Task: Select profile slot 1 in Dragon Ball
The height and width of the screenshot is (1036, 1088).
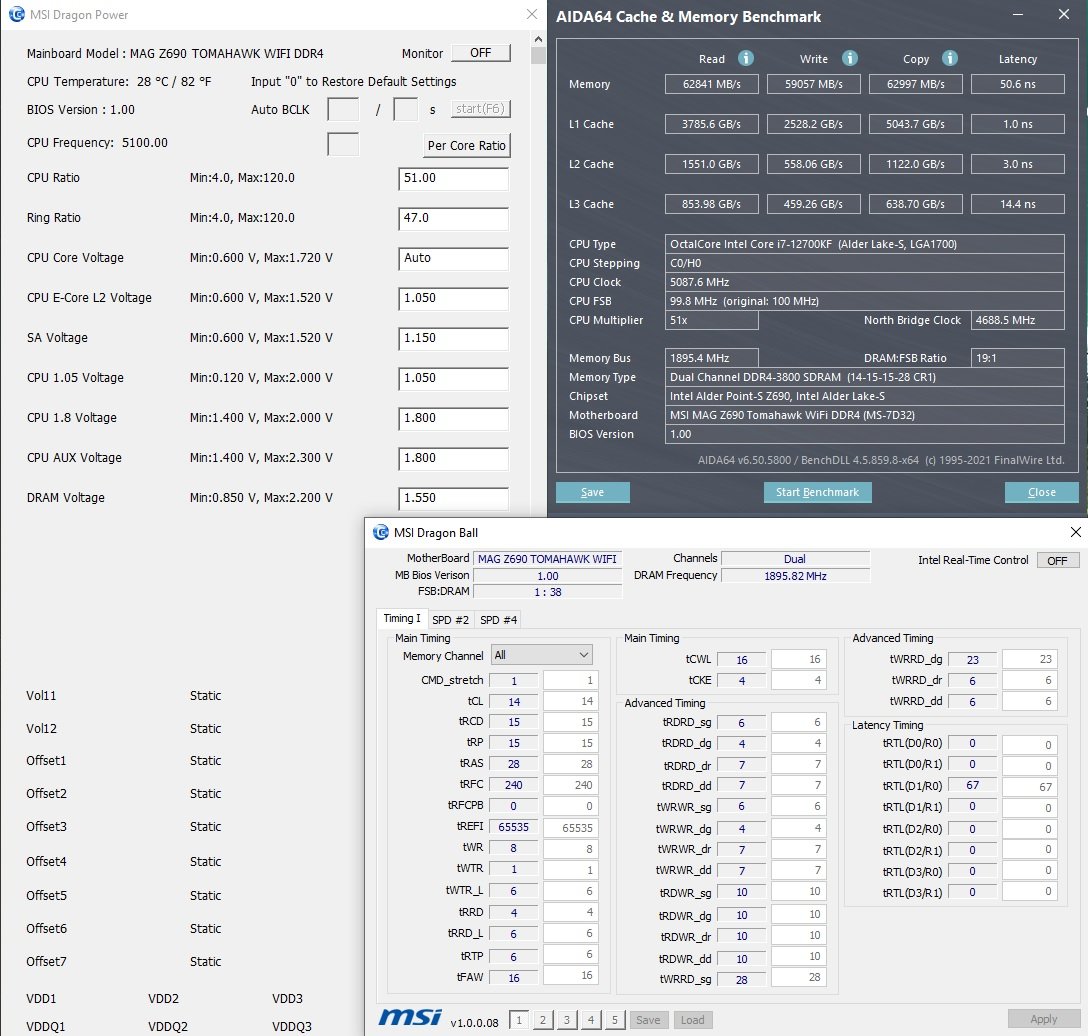Action: point(519,1019)
